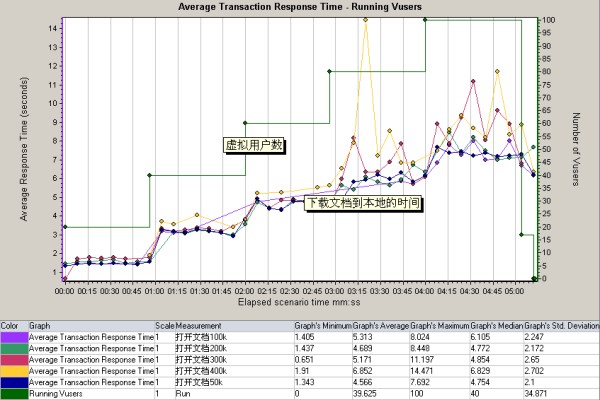The height and width of the screenshot is (400, 600).
Task: Click minimum value 0.651
Action: (x=304, y=360)
